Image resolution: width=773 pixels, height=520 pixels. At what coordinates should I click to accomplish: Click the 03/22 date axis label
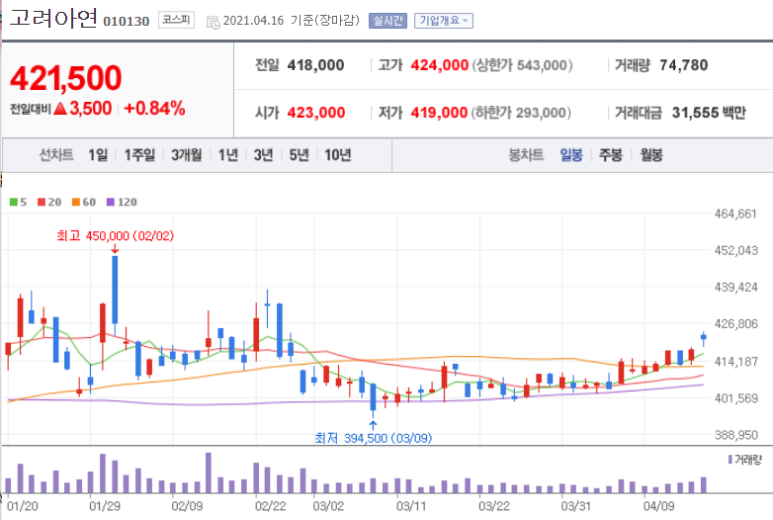coord(494,506)
